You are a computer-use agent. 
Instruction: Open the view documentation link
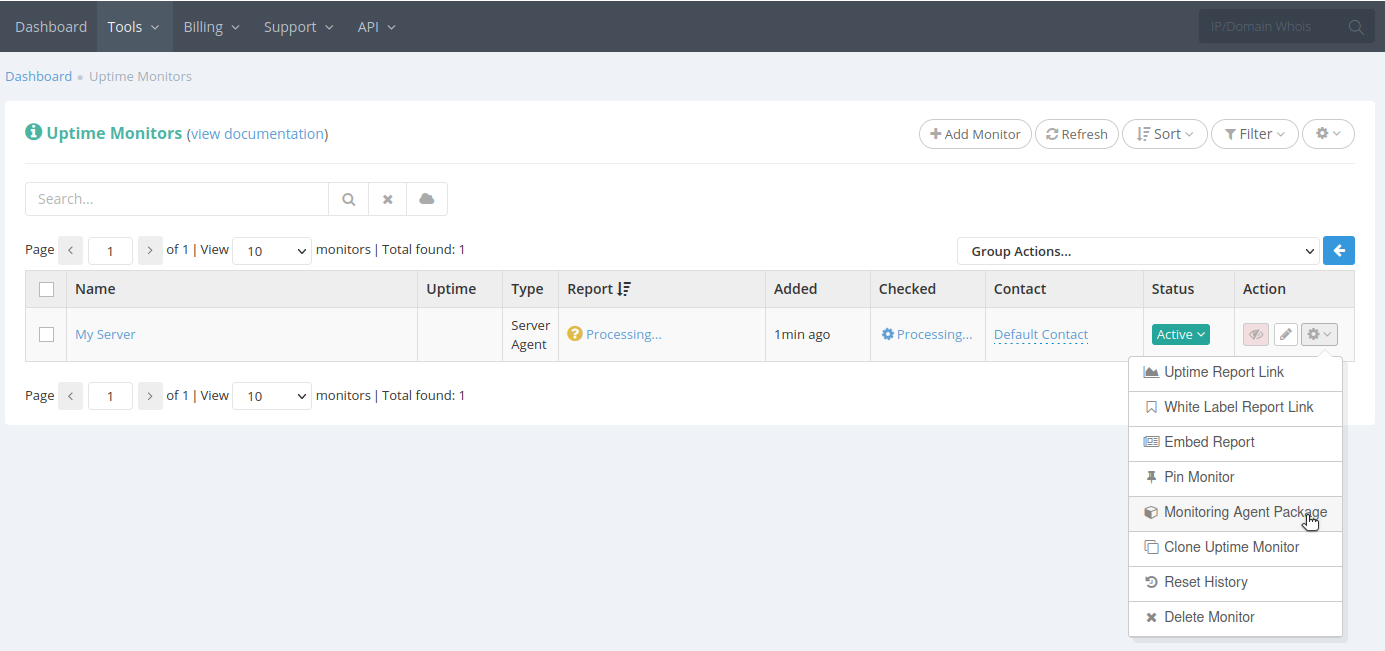click(x=257, y=134)
